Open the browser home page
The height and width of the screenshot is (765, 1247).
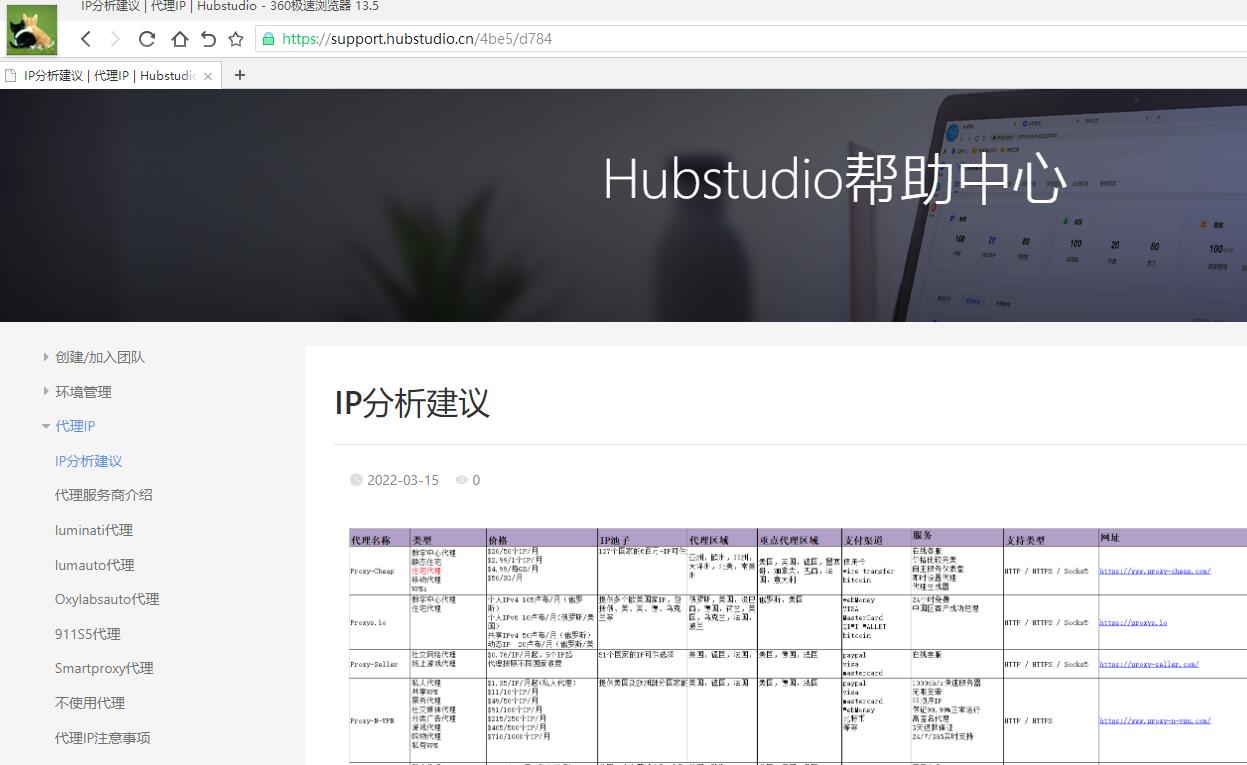coord(179,39)
